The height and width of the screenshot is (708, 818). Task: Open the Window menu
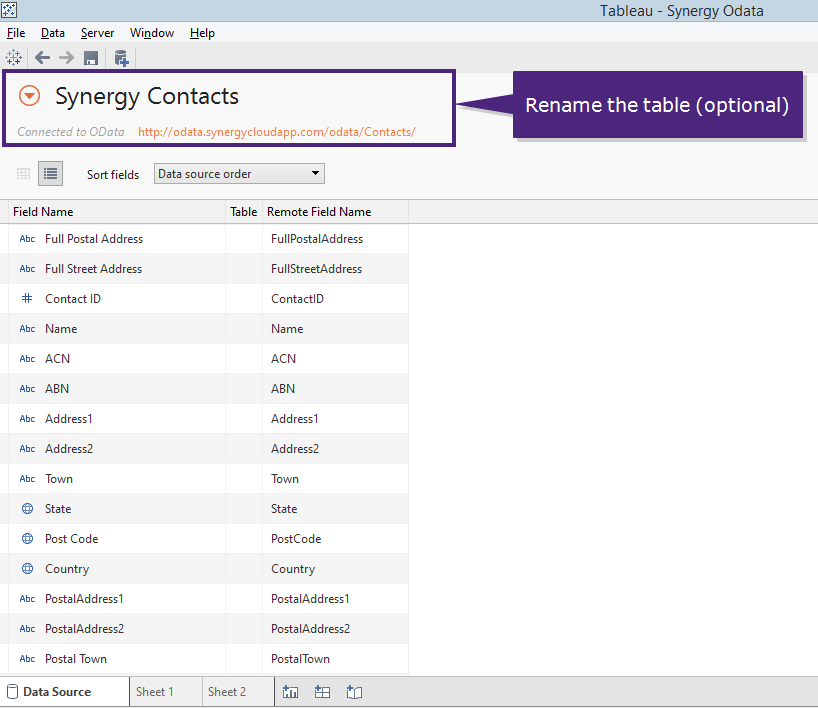point(152,33)
